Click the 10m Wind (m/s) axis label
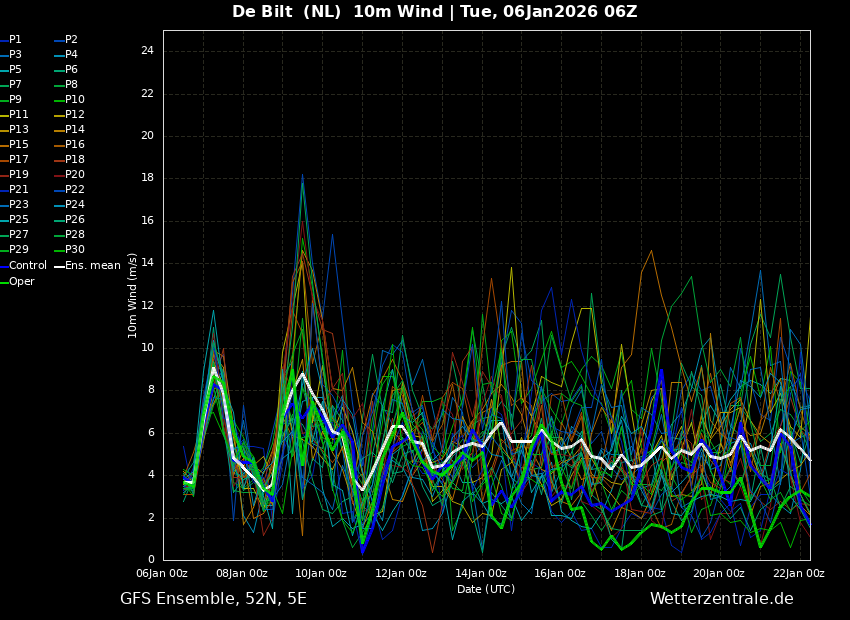The height and width of the screenshot is (620, 850). (x=132, y=295)
